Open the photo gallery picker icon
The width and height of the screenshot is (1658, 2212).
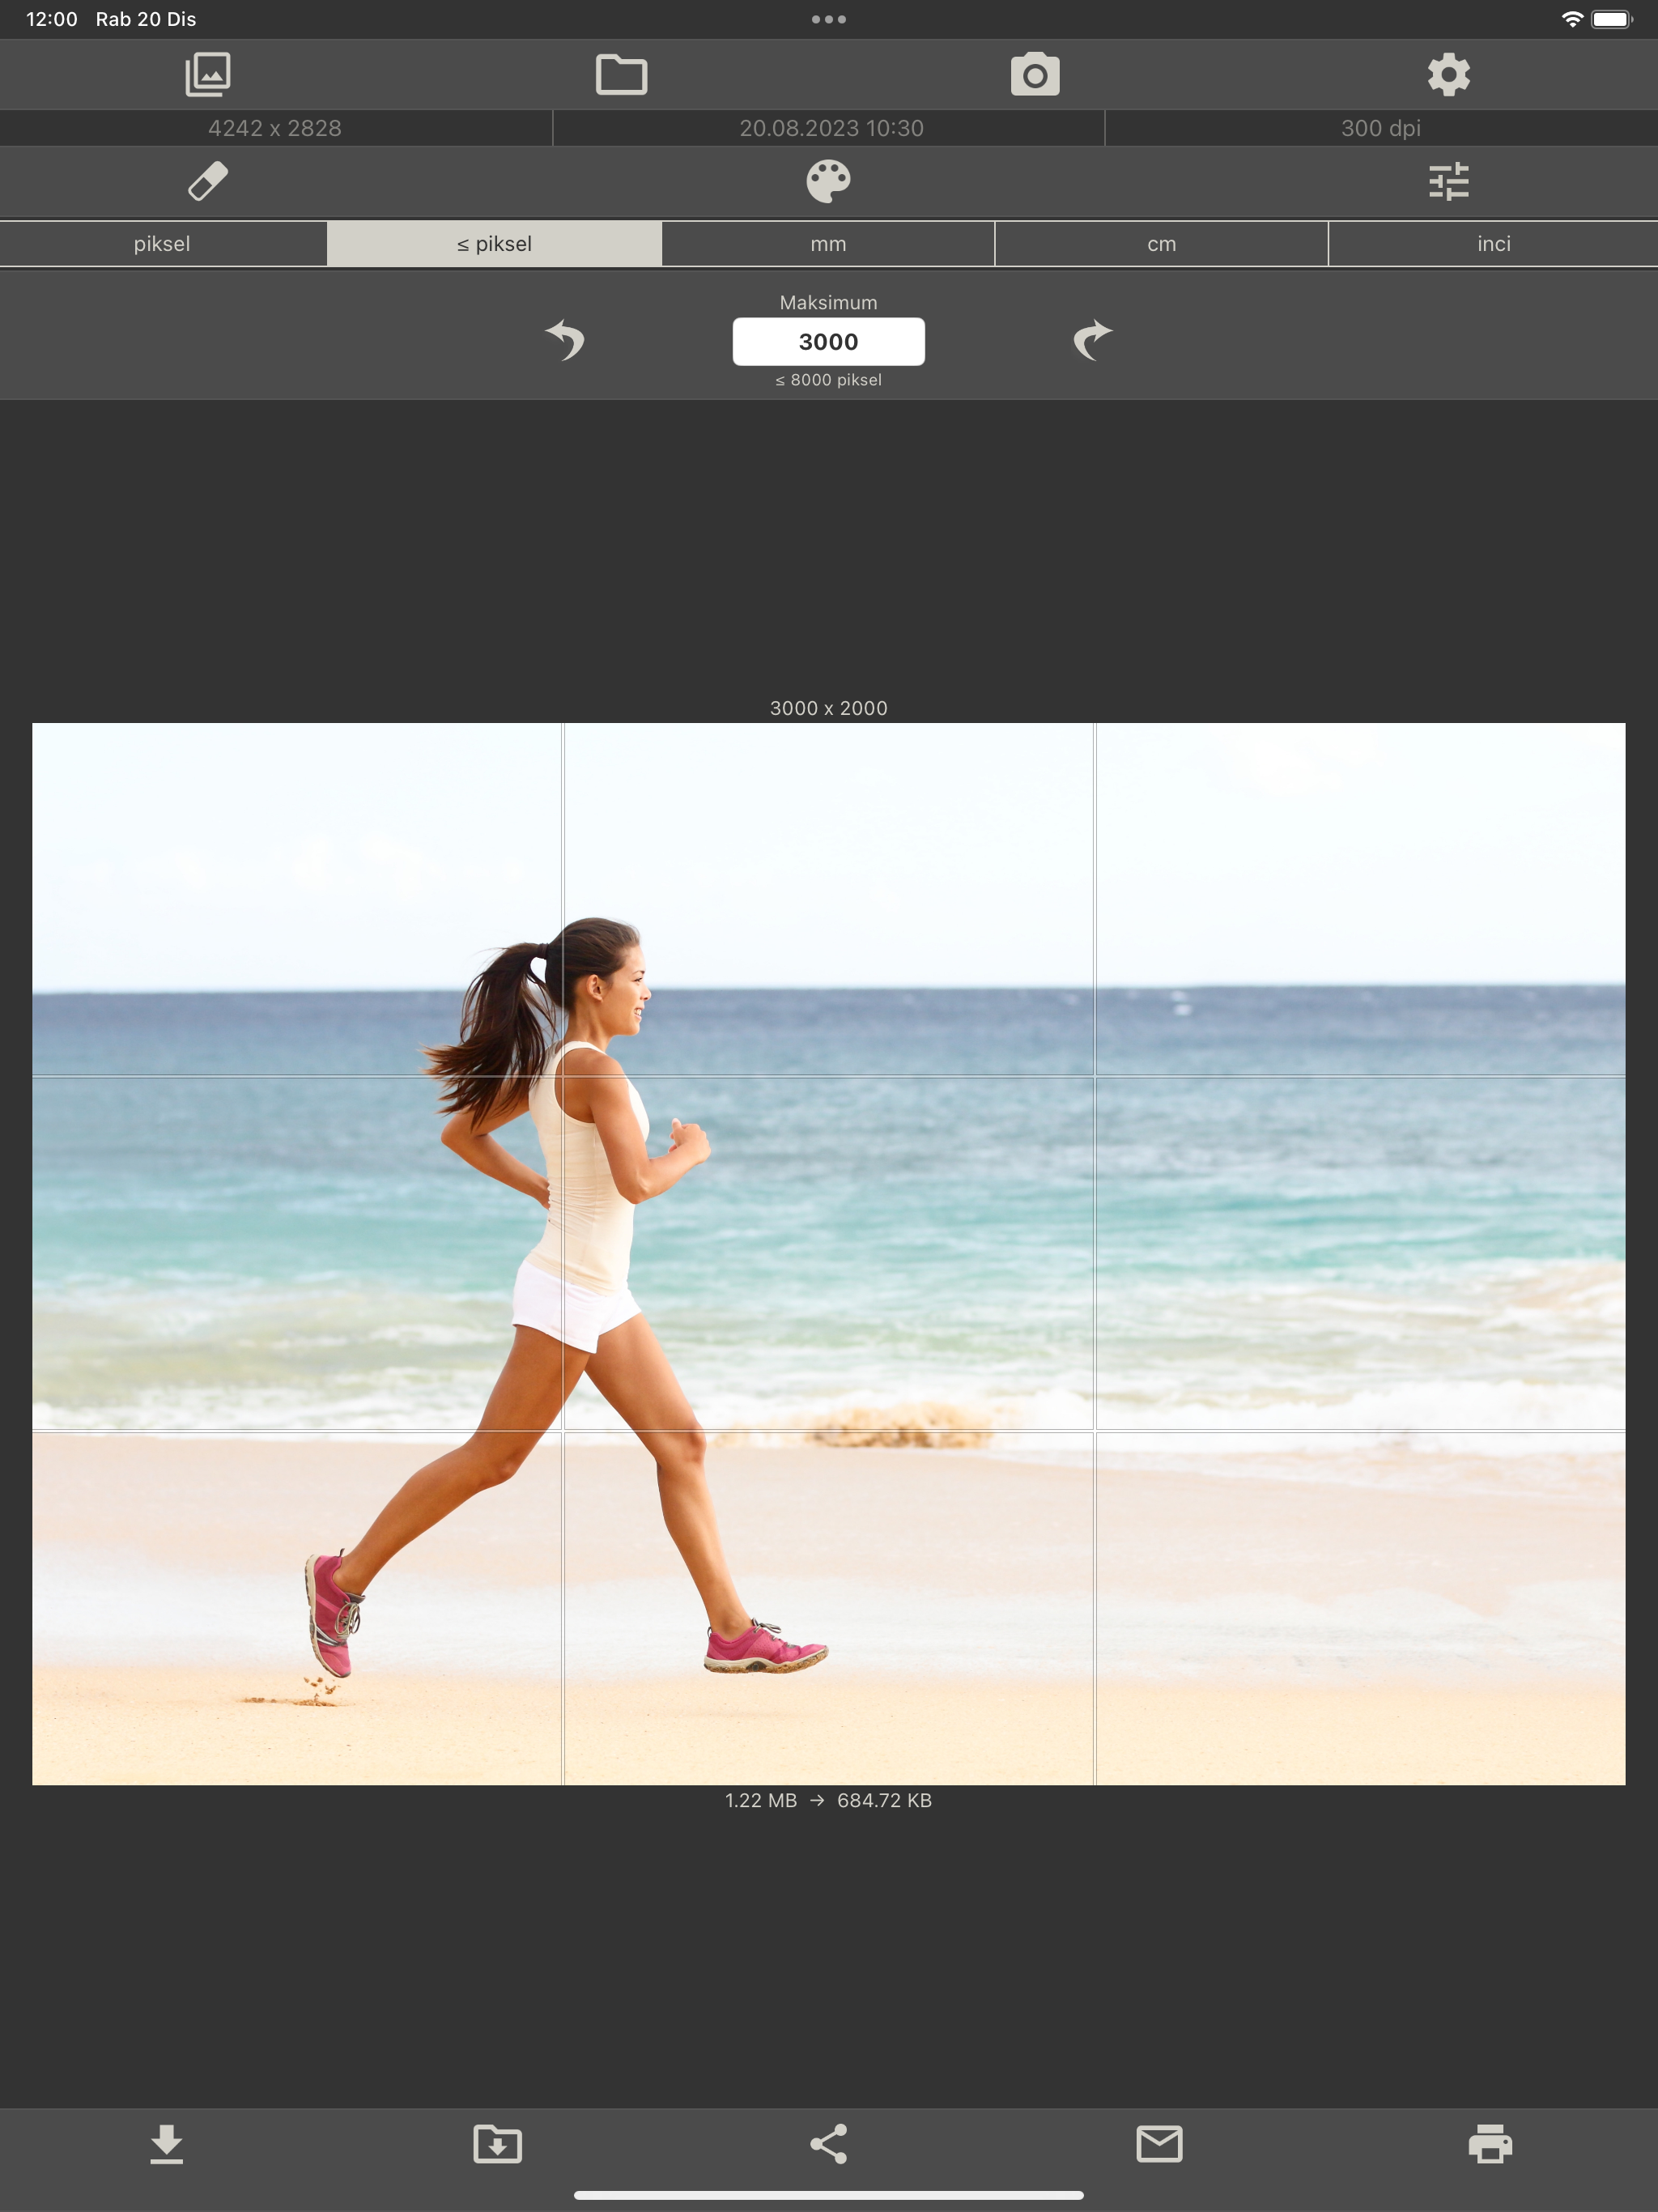tap(208, 75)
